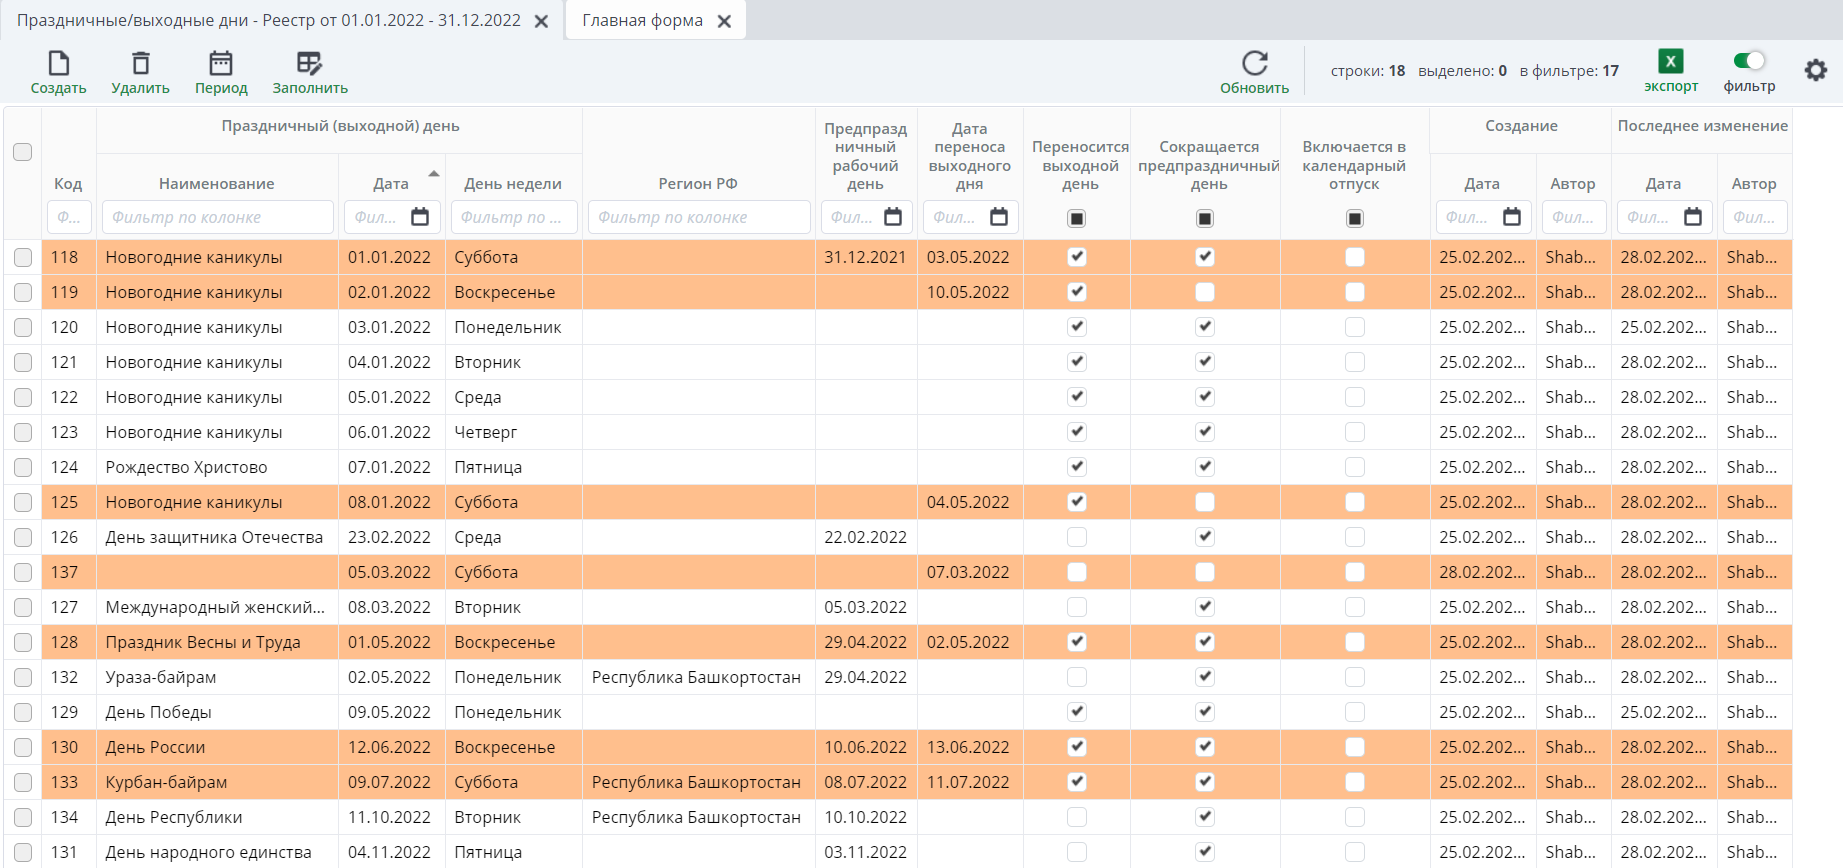Open calendar in Создание Дата filter
This screenshot has width=1843, height=868.
(1511, 217)
